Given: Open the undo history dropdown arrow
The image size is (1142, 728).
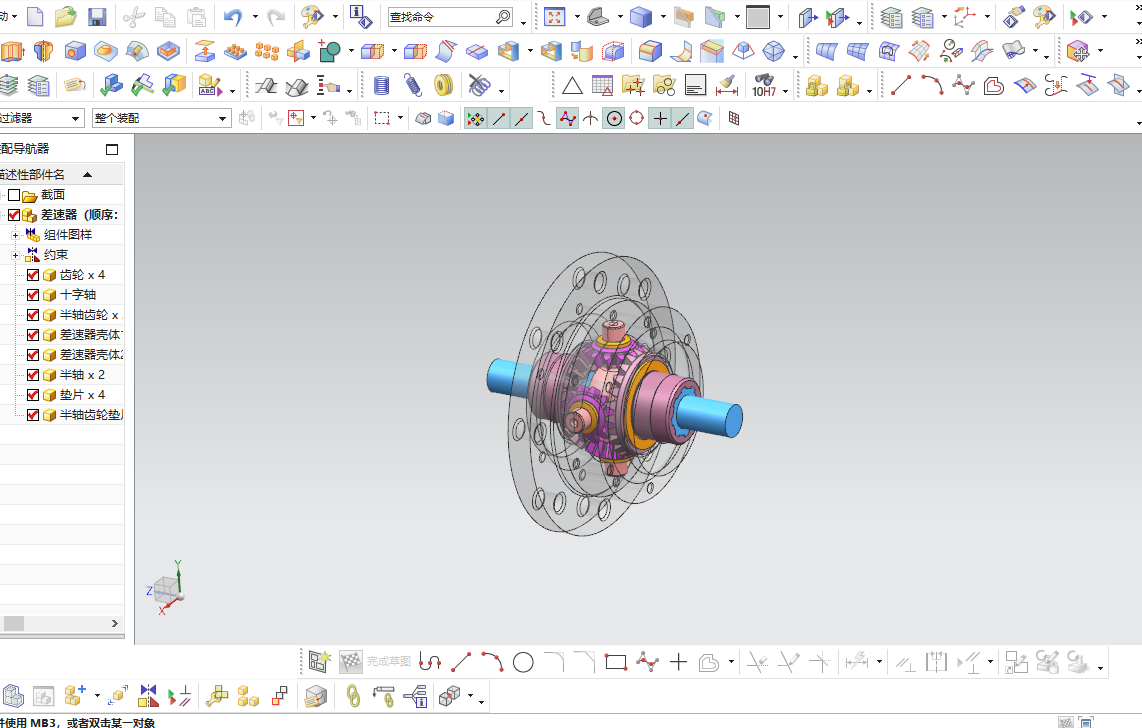Looking at the screenshot, I should (x=255, y=17).
